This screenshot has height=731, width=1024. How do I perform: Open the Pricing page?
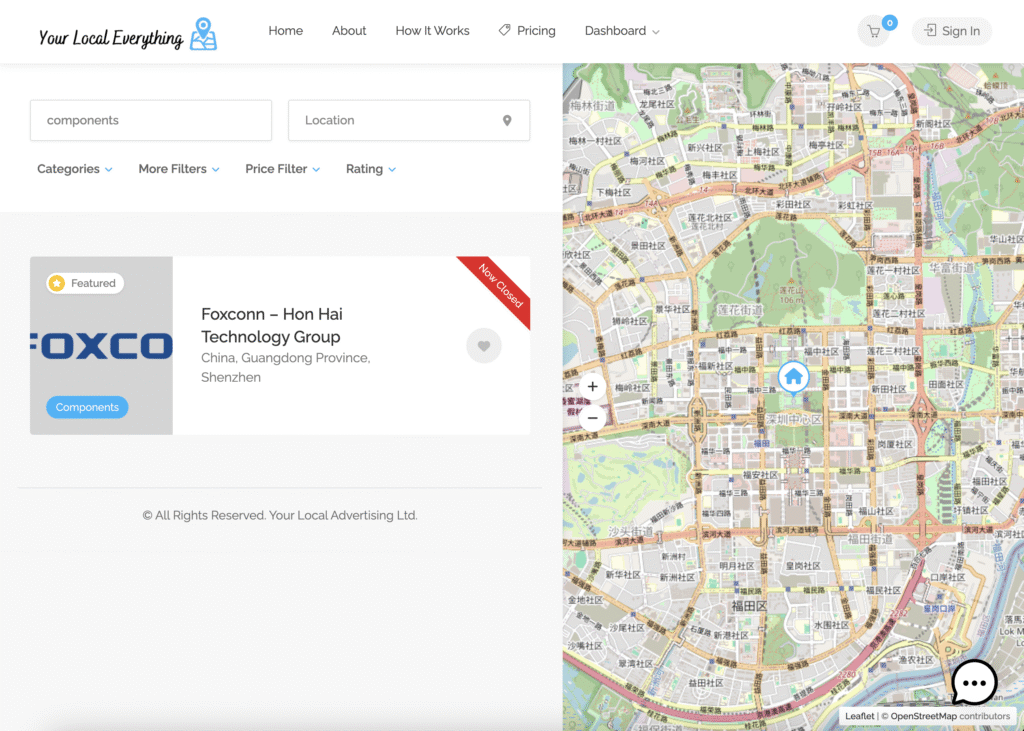click(x=527, y=31)
